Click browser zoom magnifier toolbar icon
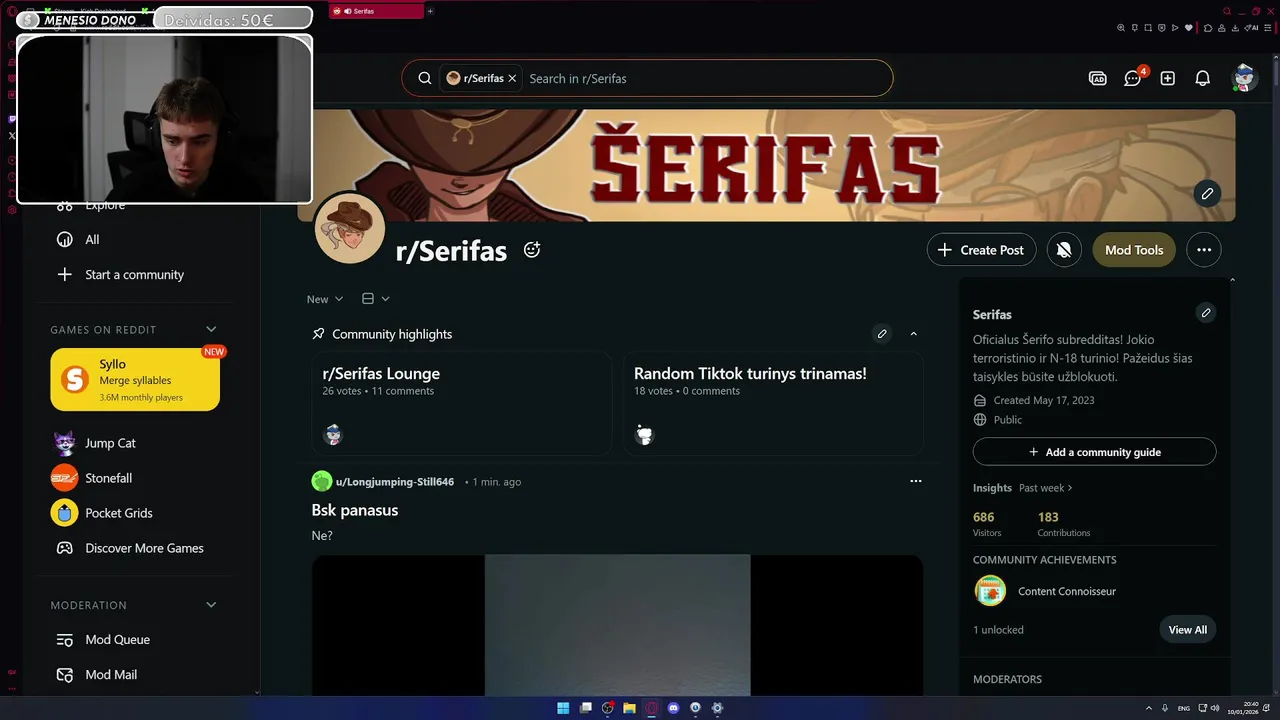The image size is (1280, 720). coord(1121,28)
